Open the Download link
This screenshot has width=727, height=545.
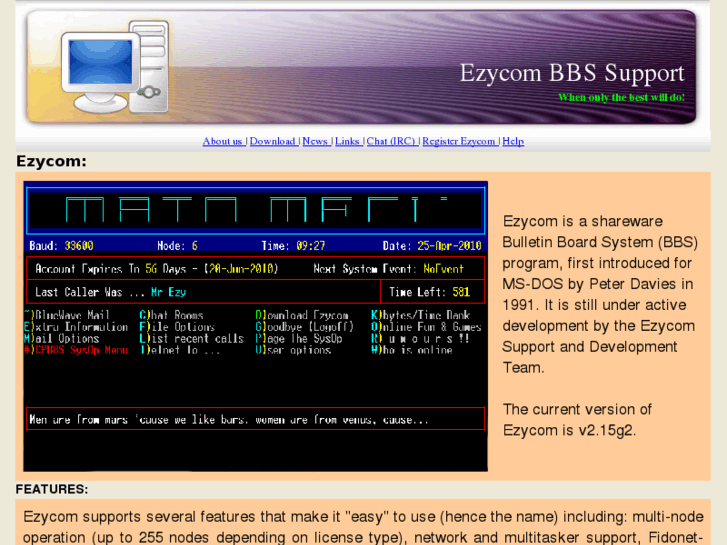click(274, 141)
